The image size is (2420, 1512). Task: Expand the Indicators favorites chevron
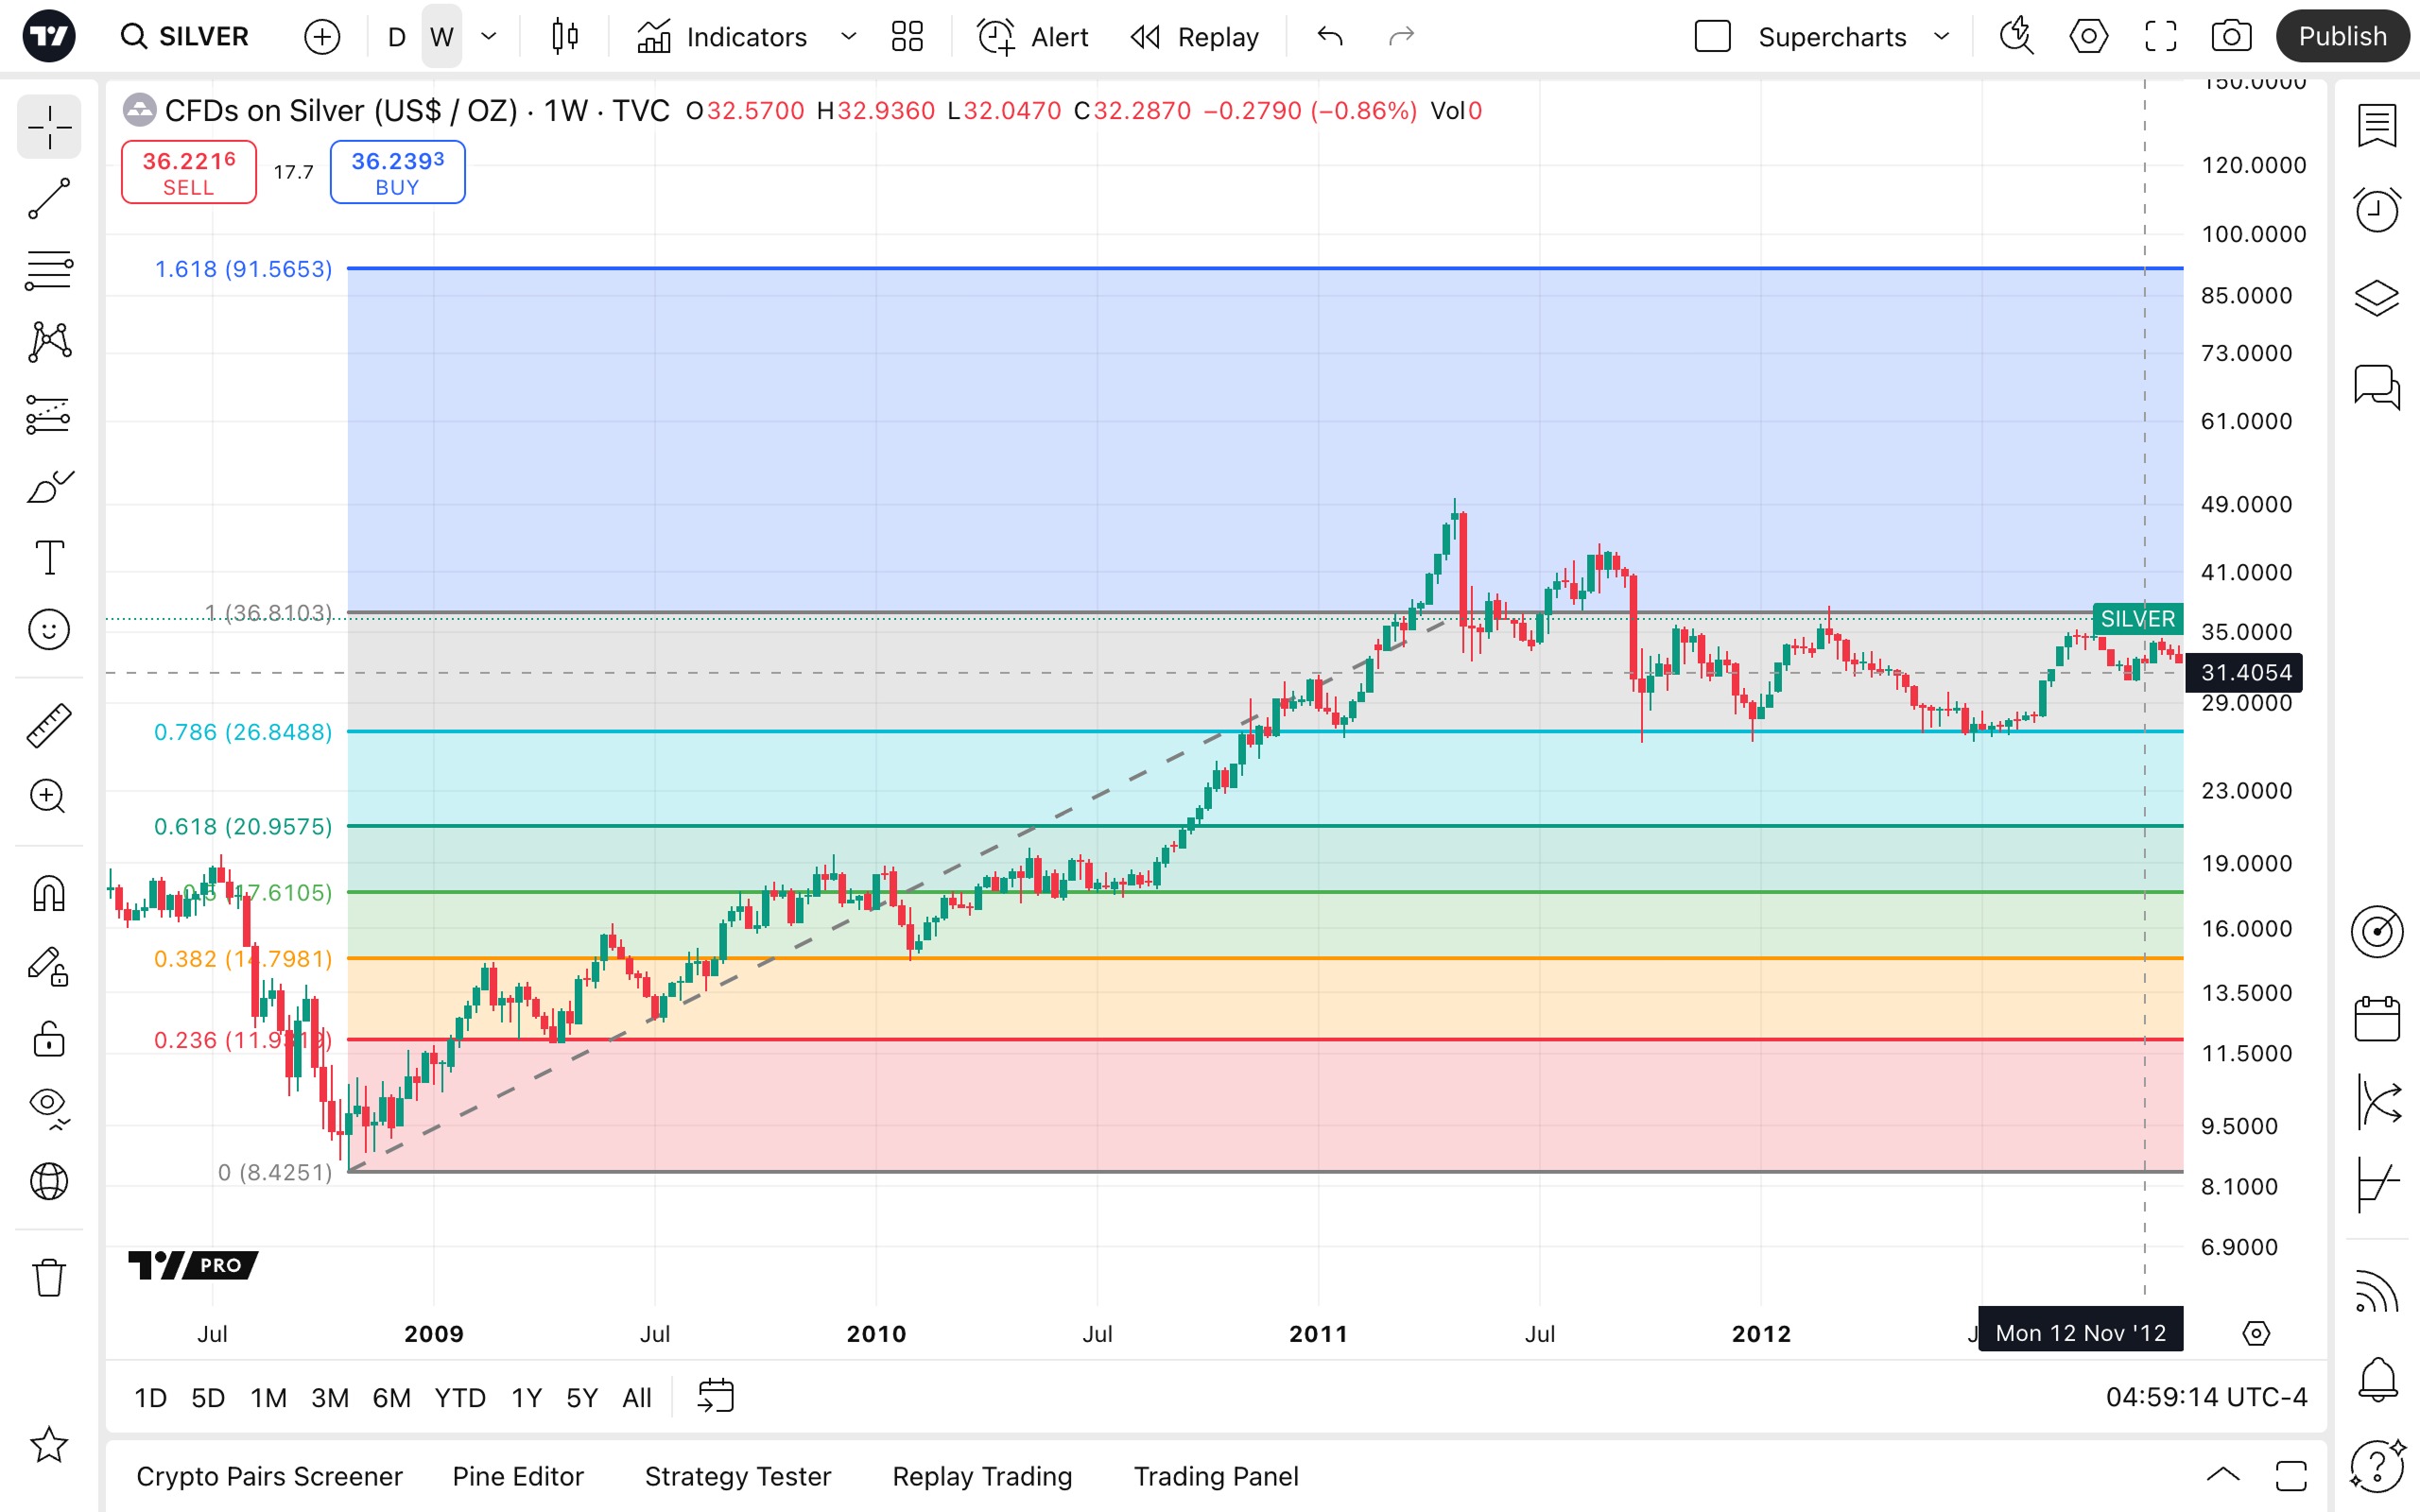(x=849, y=37)
